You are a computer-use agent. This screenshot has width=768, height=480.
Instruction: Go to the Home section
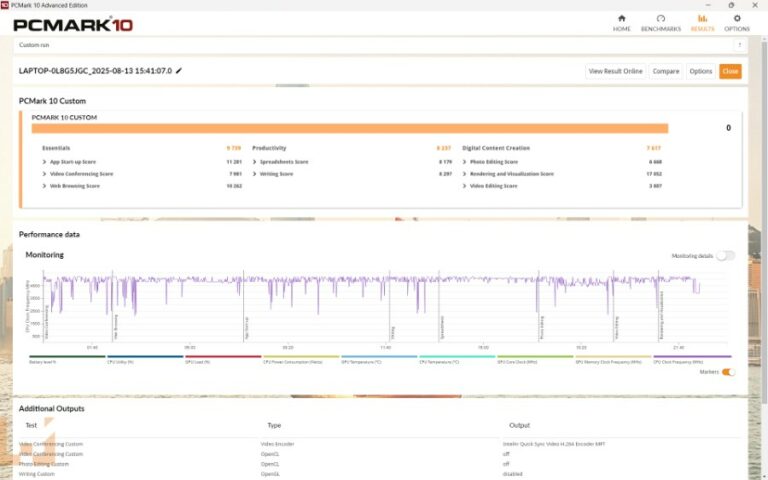pos(621,22)
